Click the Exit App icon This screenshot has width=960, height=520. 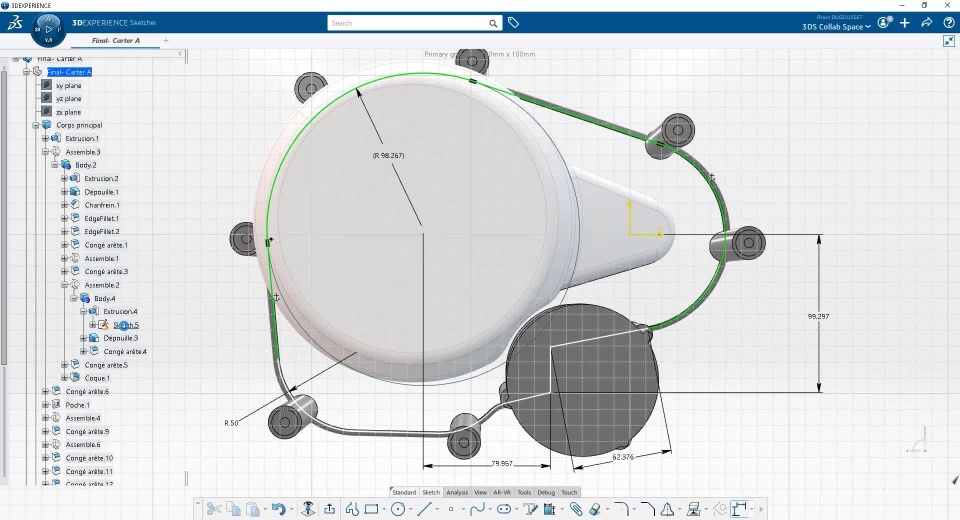pos(309,508)
